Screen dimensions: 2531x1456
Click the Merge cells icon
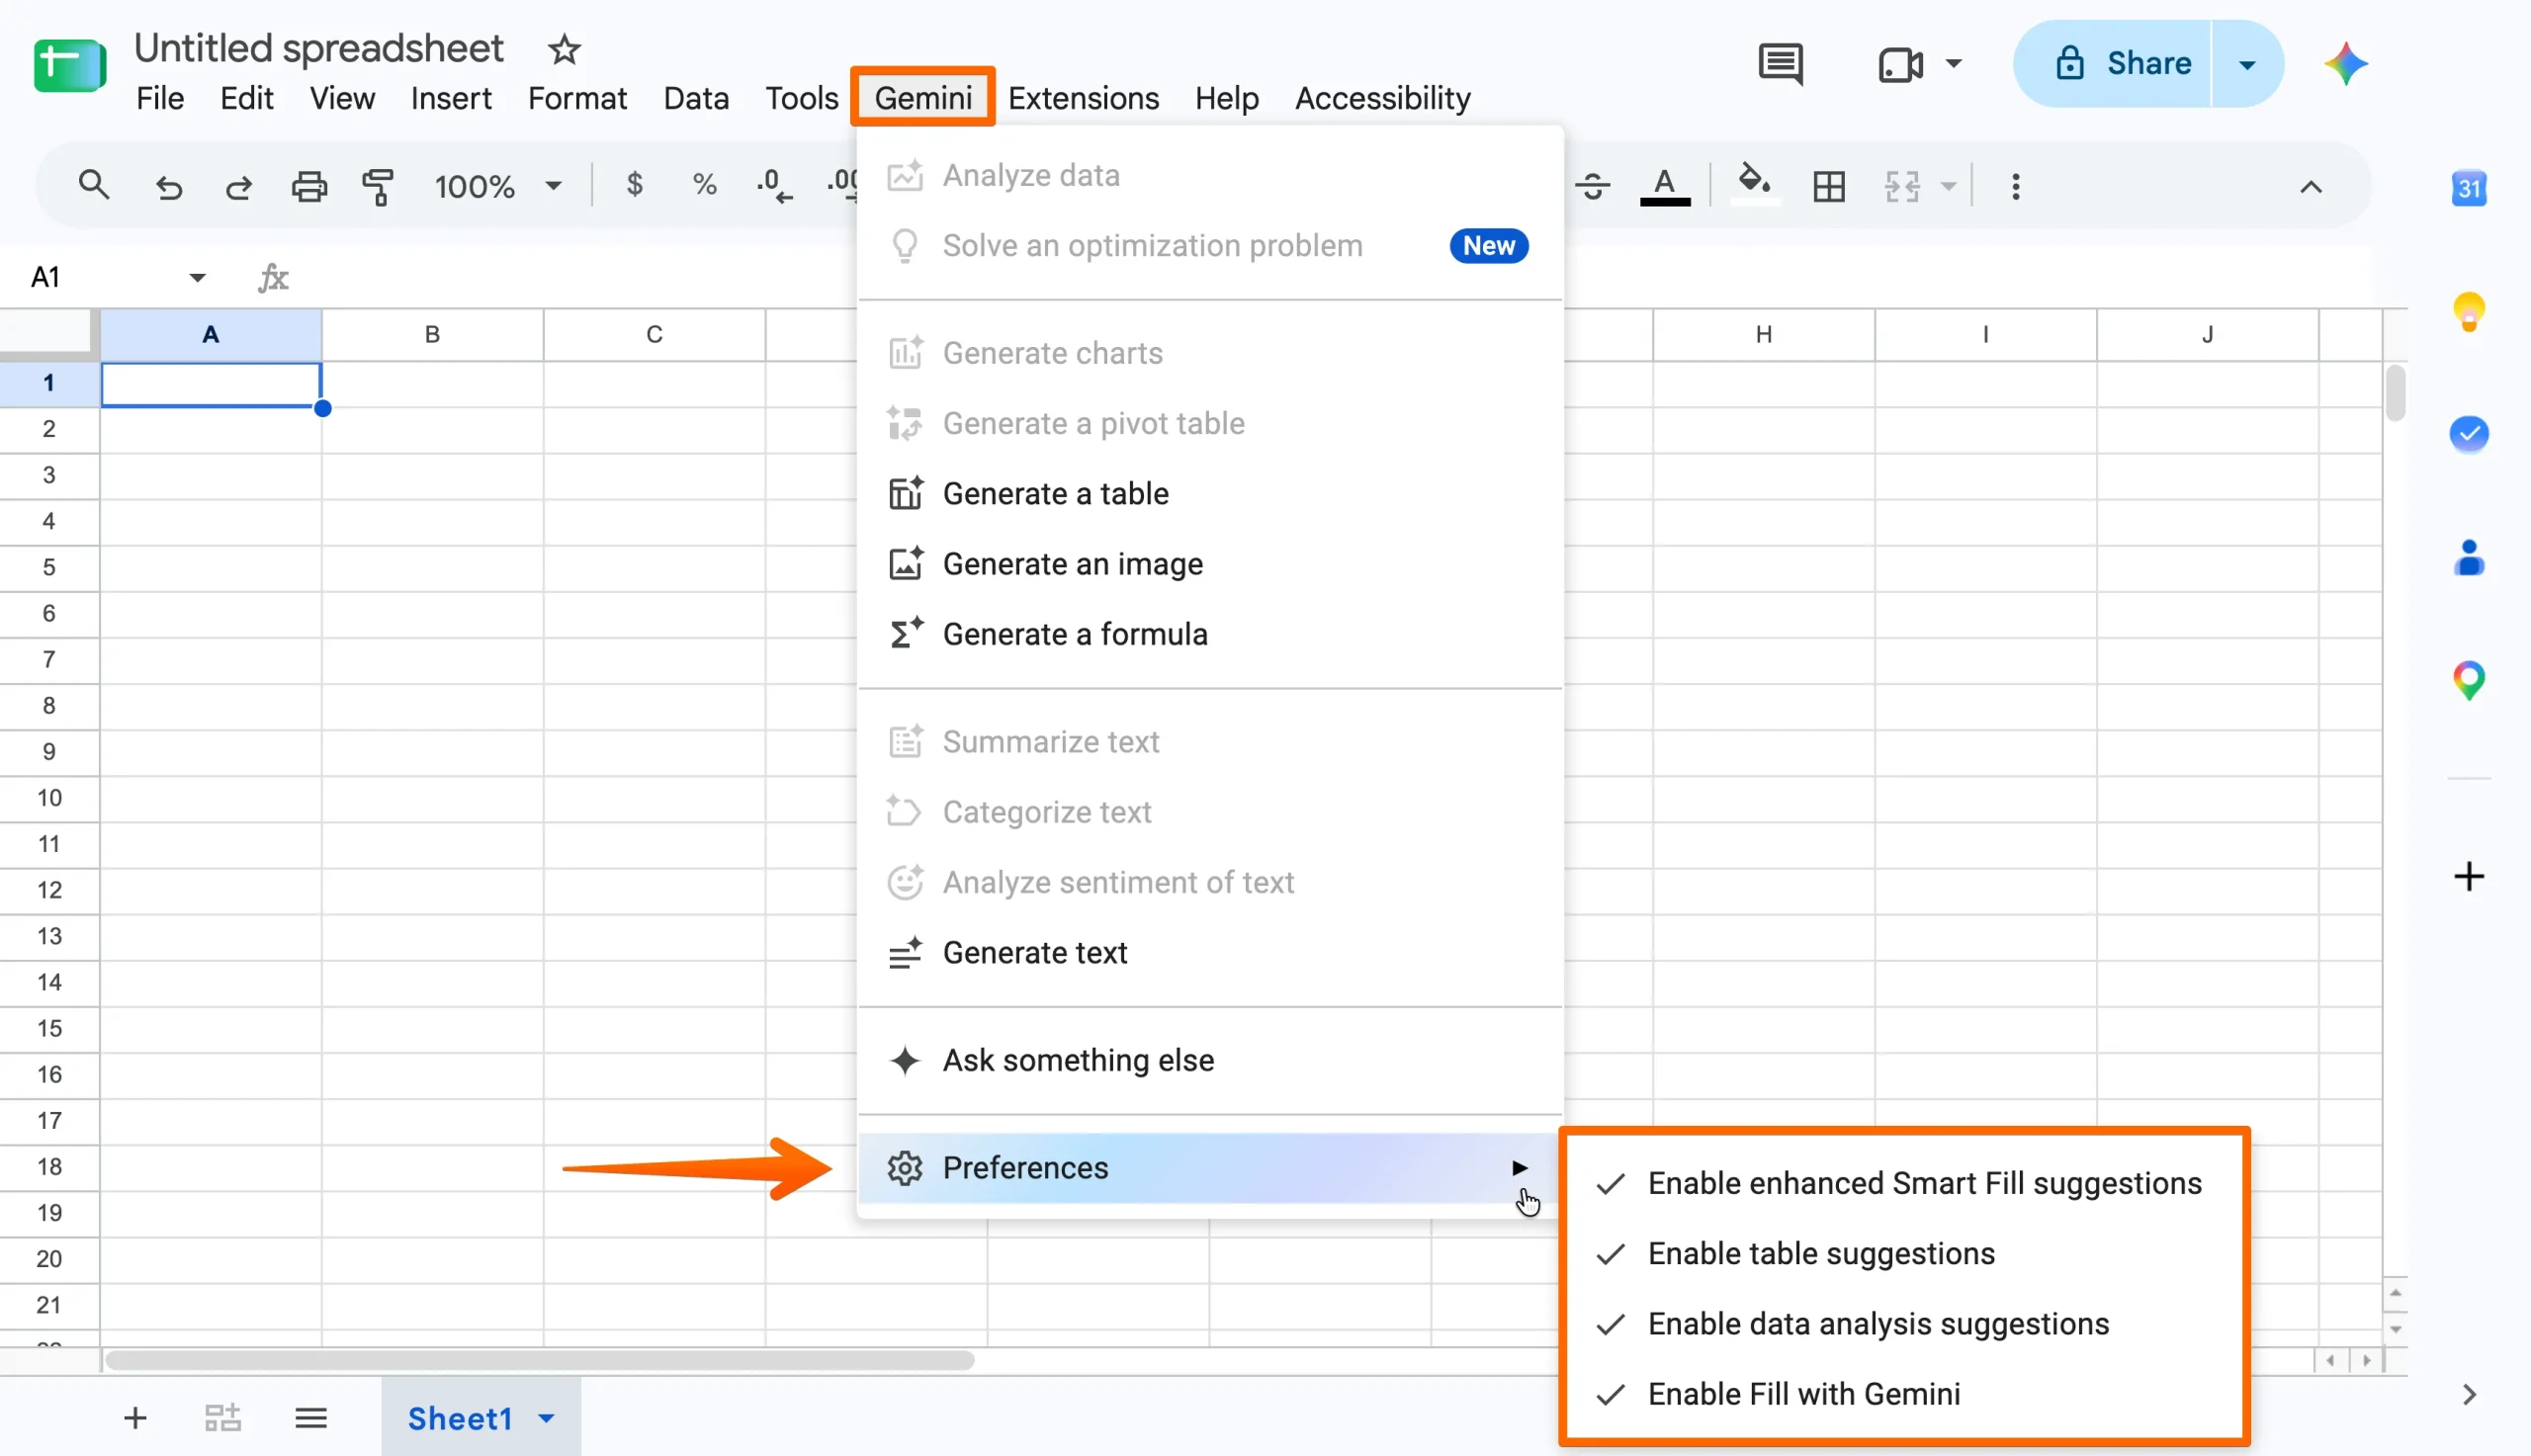click(1902, 186)
